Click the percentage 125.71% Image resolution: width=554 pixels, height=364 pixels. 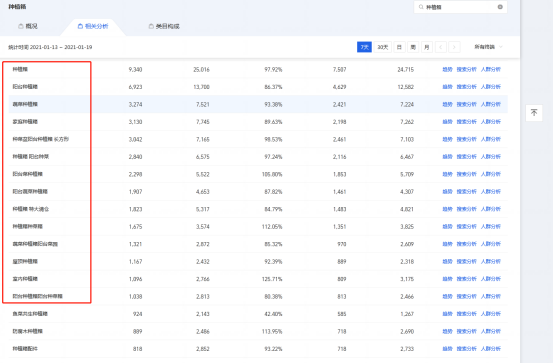pos(272,279)
